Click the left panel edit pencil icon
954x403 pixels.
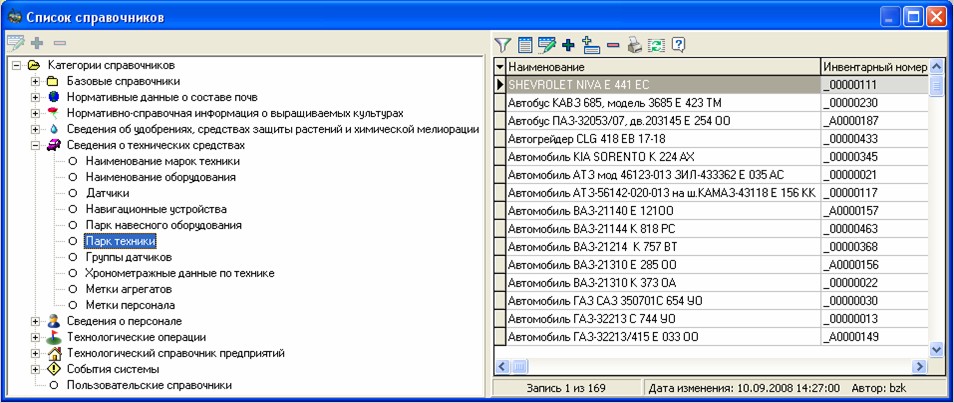coord(15,43)
